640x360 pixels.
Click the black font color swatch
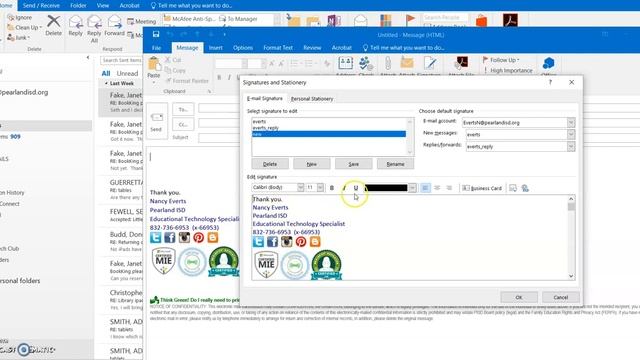click(x=386, y=188)
